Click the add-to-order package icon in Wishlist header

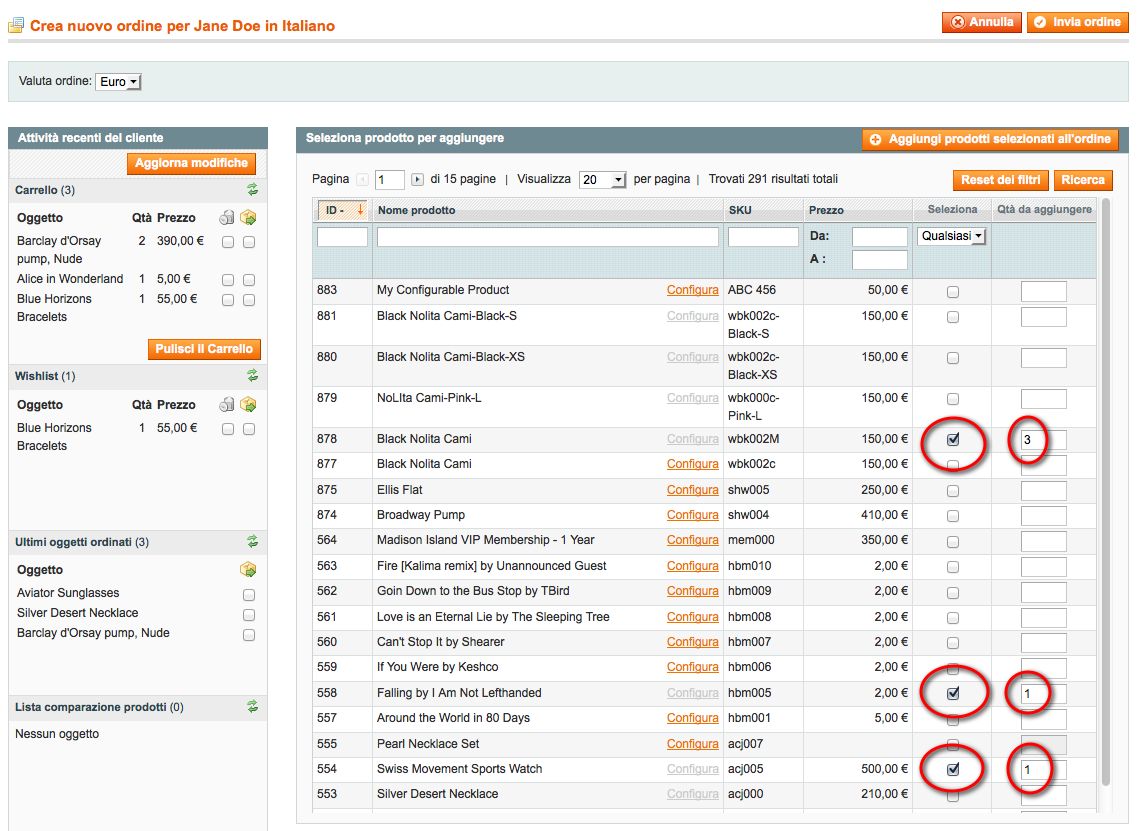click(249, 404)
